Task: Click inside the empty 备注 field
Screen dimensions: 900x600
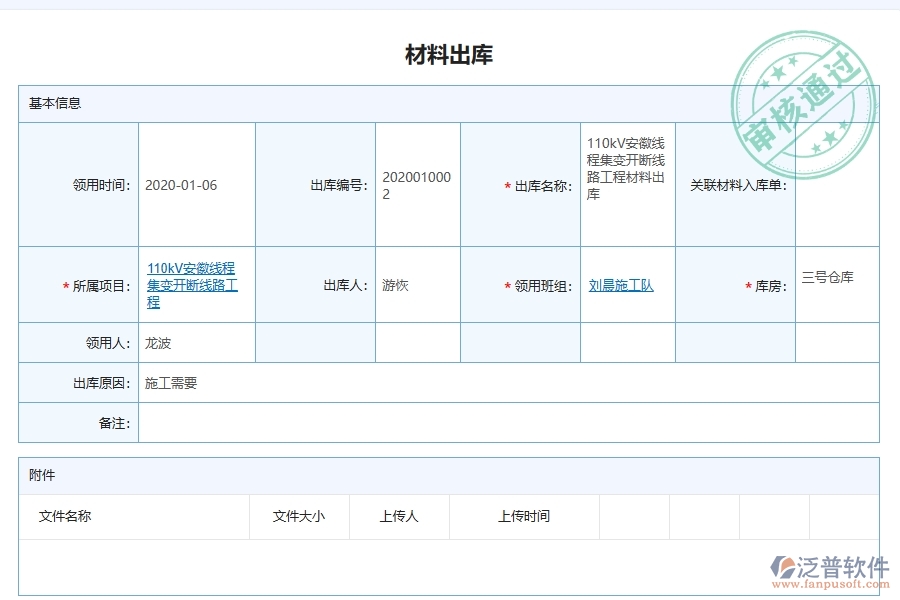Action: pyautogui.click(x=400, y=422)
